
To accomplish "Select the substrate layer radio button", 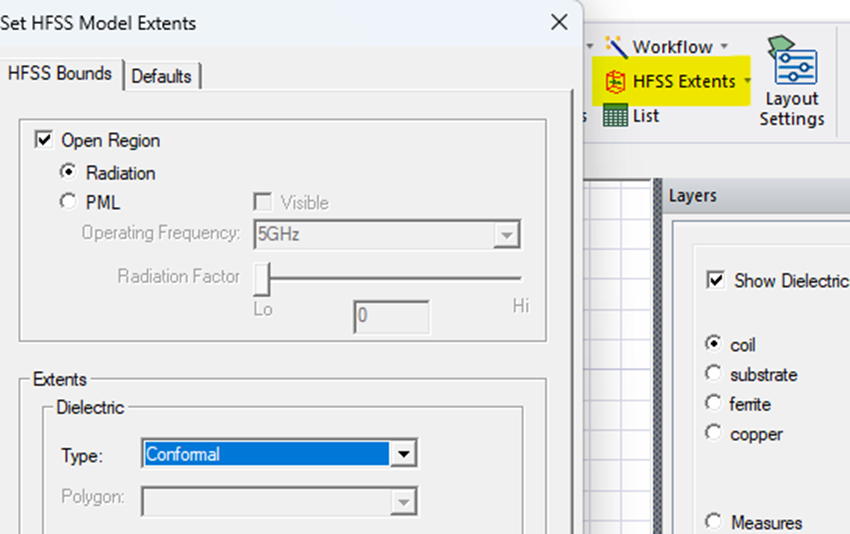I will click(713, 374).
